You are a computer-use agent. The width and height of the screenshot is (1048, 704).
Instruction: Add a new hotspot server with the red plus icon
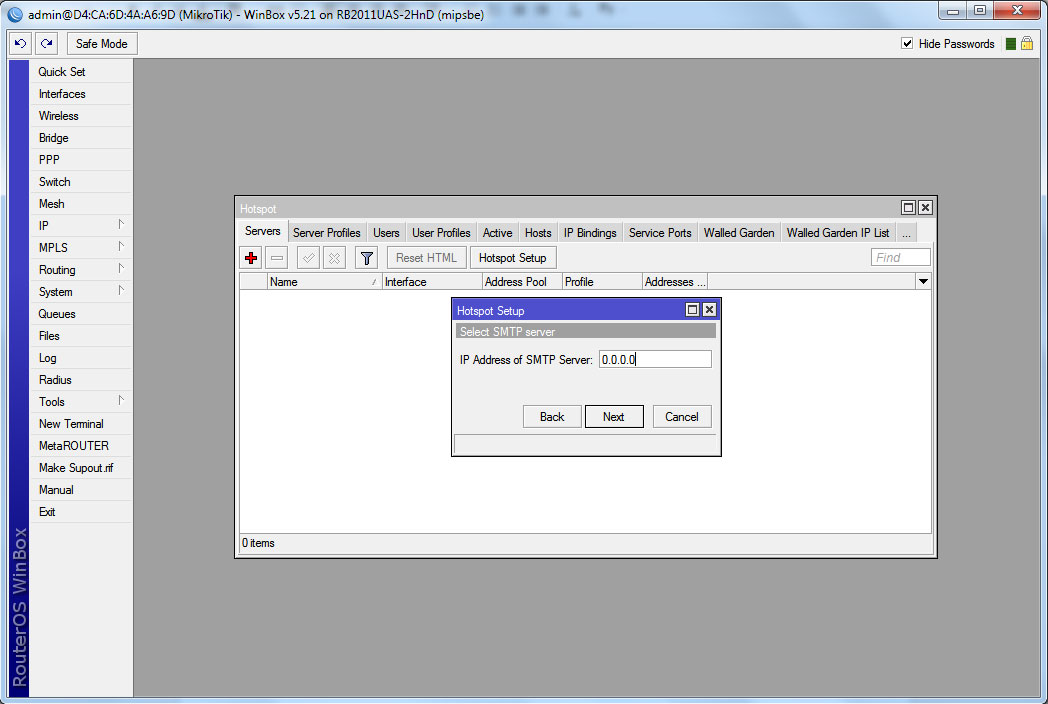point(250,257)
